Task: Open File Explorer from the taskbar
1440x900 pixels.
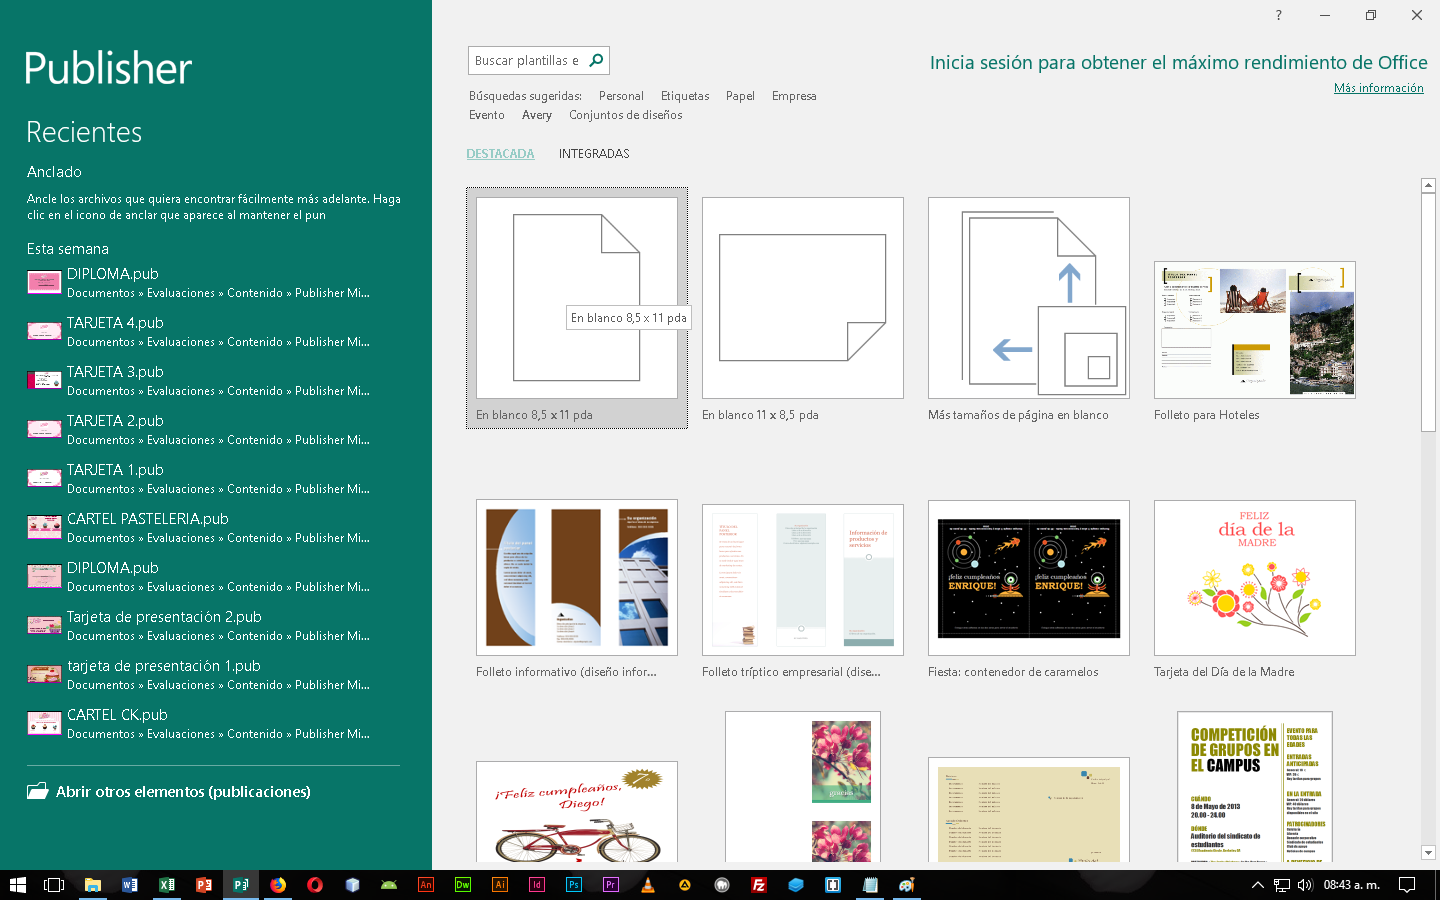Action: coord(92,885)
